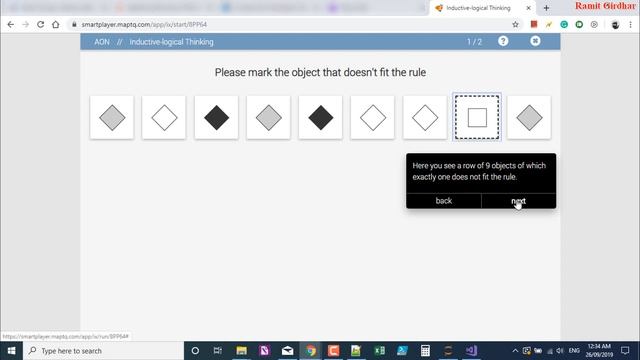Click next in the tutorial tooltip
The width and height of the screenshot is (640, 360).
[x=518, y=201]
